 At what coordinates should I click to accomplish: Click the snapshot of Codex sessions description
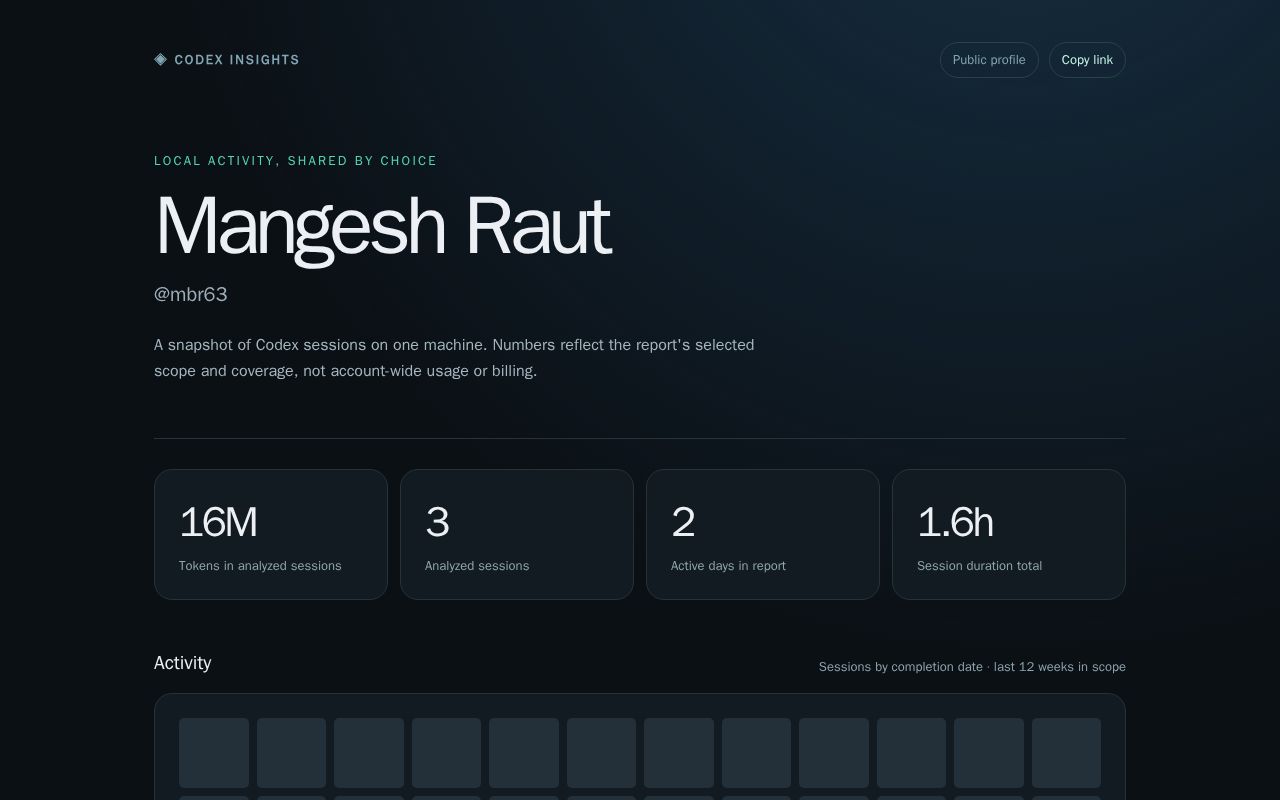(454, 358)
